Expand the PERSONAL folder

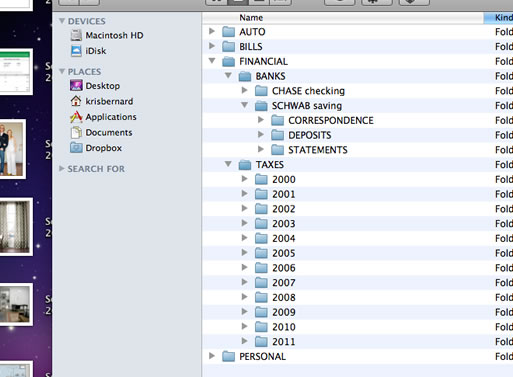pyautogui.click(x=212, y=356)
